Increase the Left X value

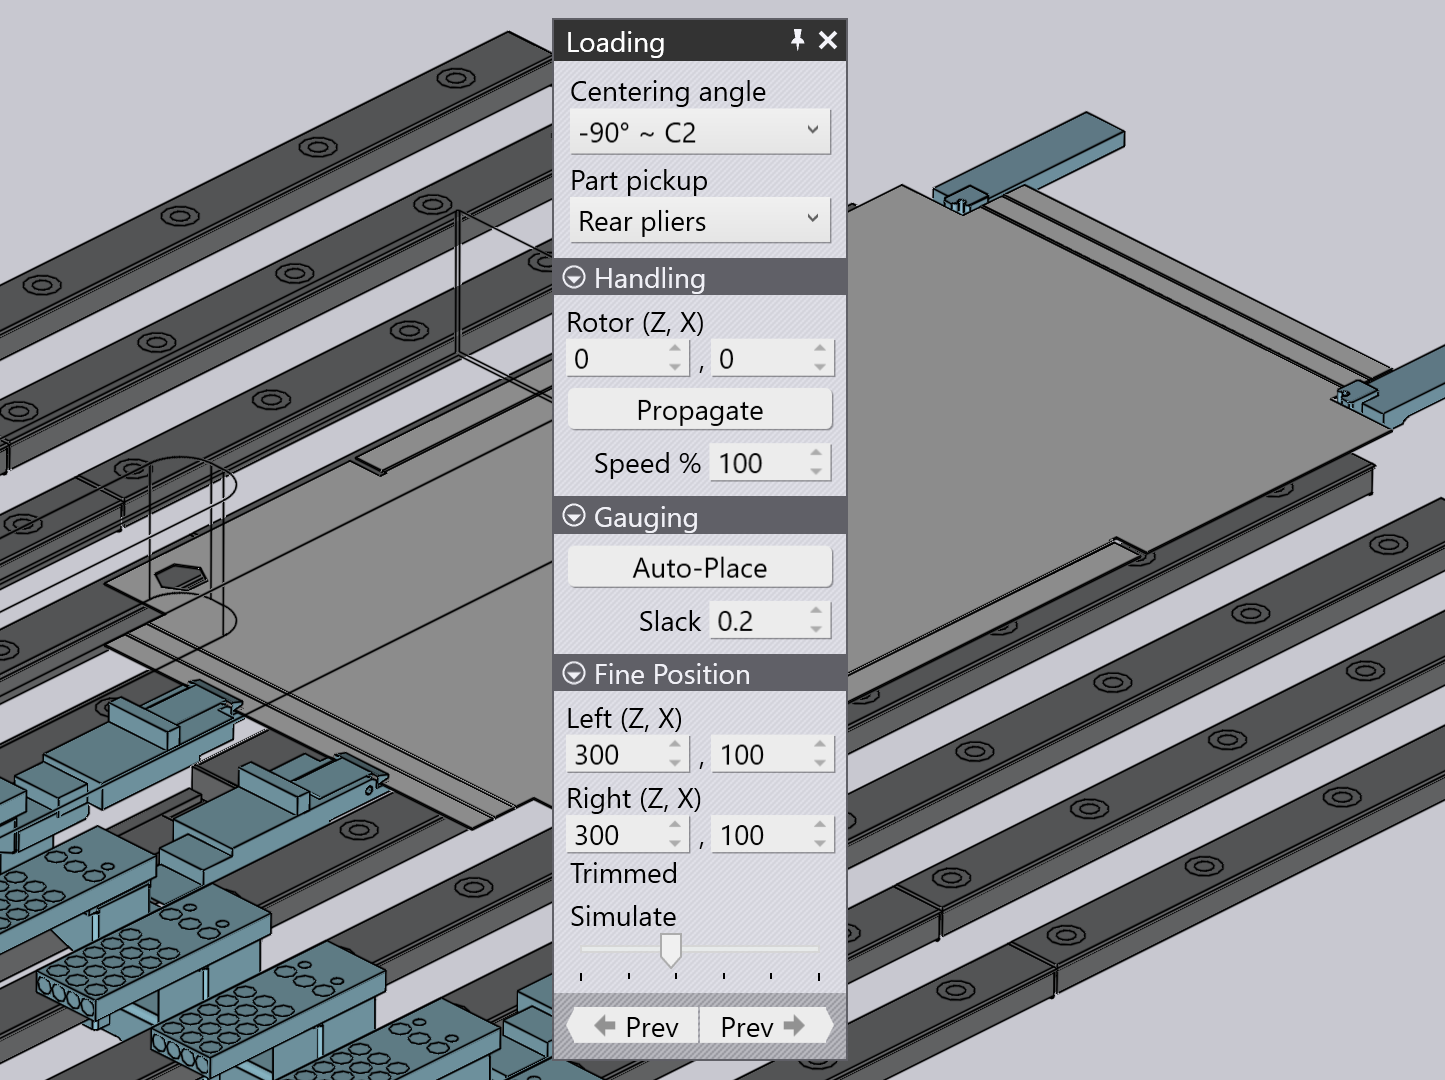820,745
